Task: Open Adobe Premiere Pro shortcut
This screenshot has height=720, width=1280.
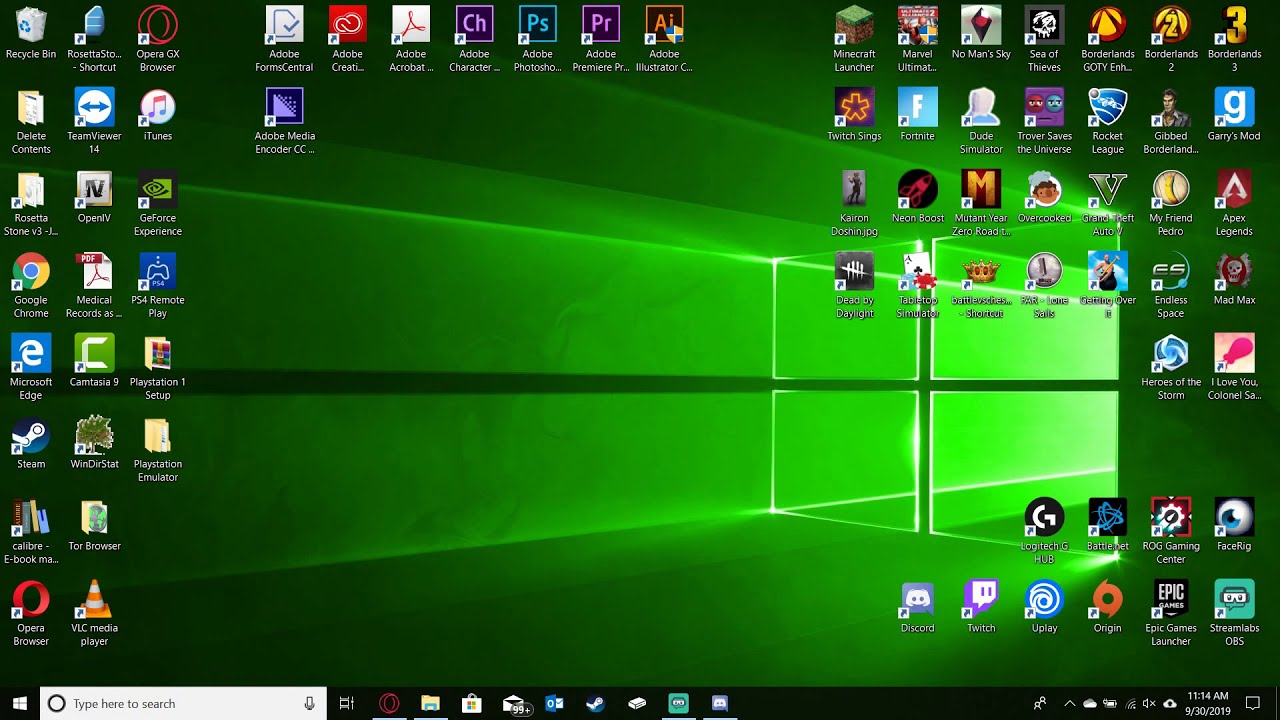Action: point(601,38)
